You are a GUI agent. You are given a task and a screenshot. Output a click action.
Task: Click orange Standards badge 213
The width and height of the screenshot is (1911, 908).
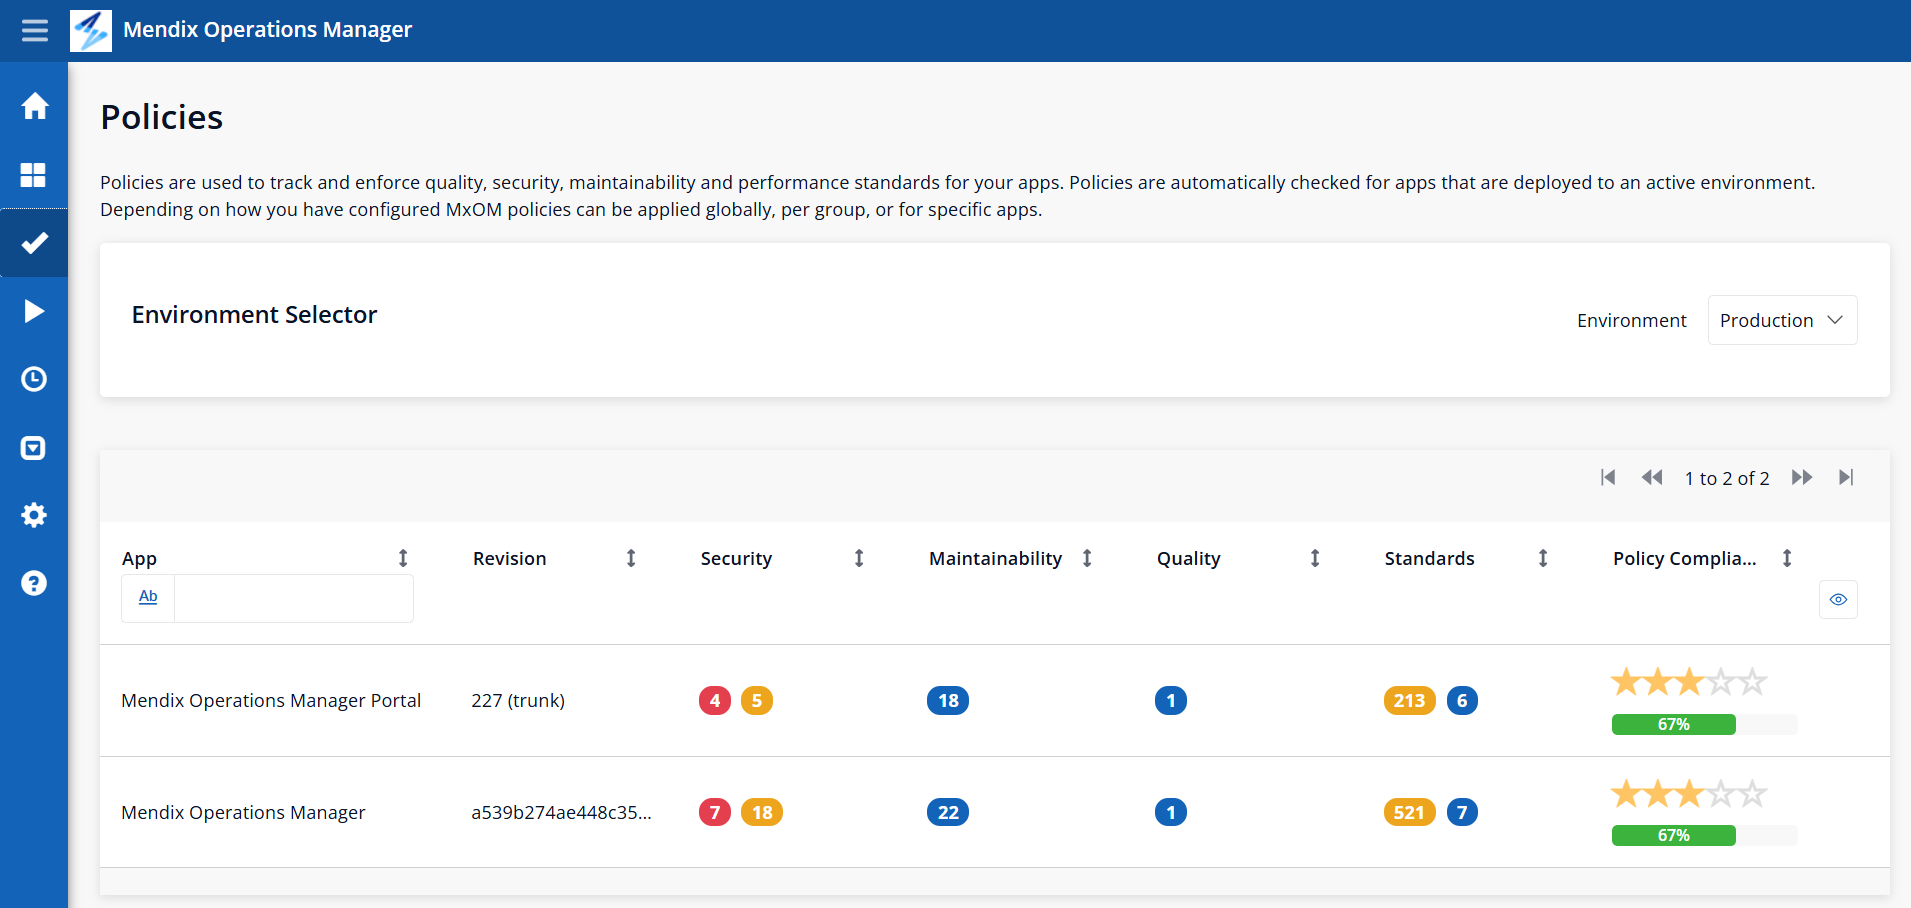point(1409,700)
